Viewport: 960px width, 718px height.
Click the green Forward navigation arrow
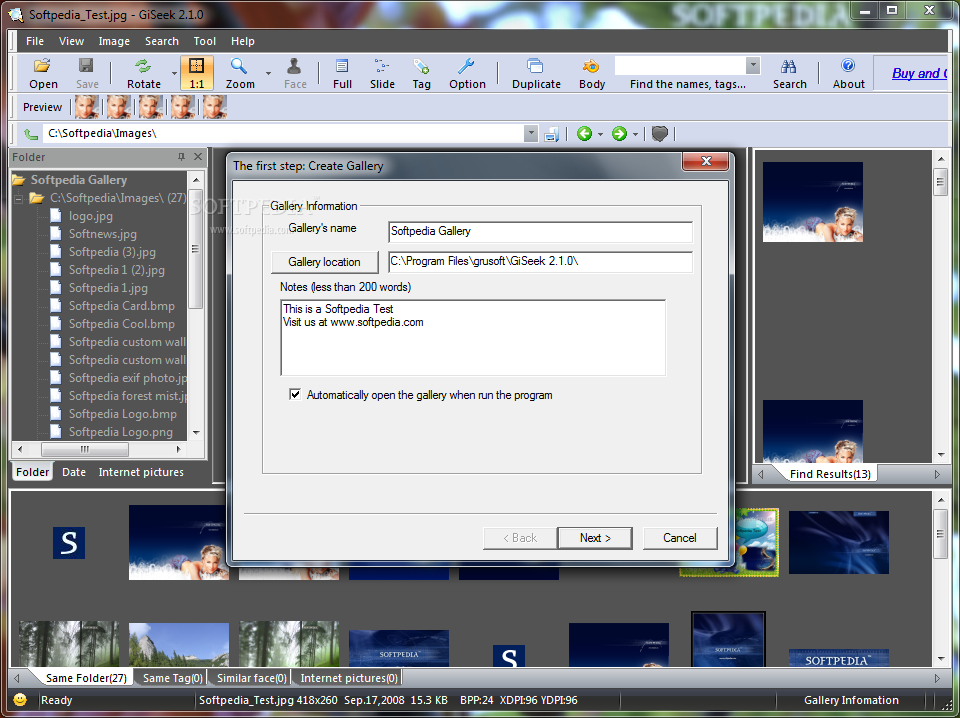(x=620, y=133)
